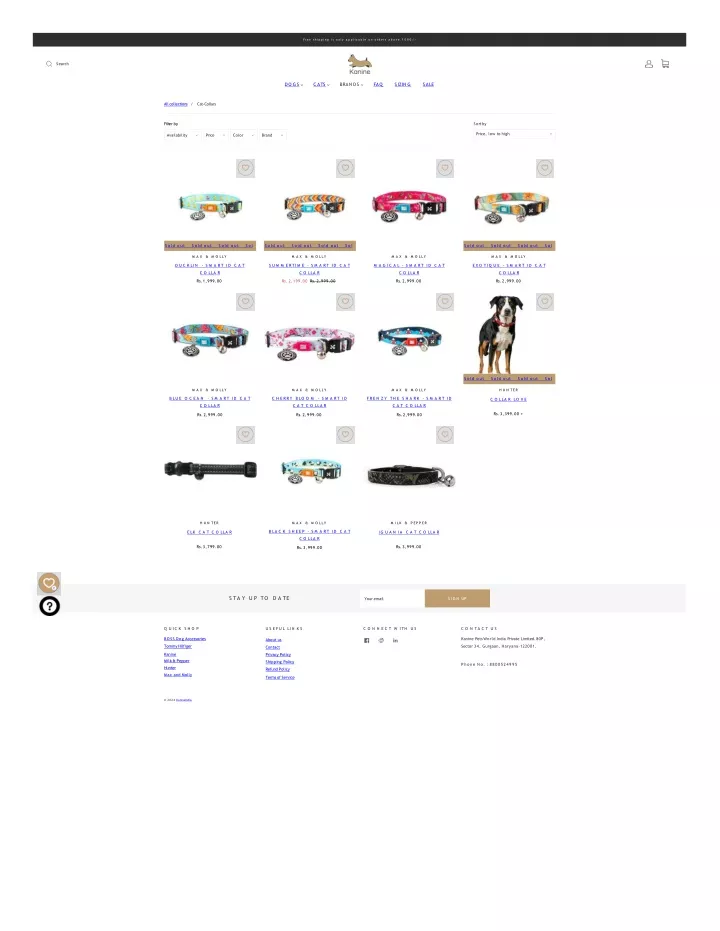Click the Sign Up newsletter button

[x=457, y=598]
